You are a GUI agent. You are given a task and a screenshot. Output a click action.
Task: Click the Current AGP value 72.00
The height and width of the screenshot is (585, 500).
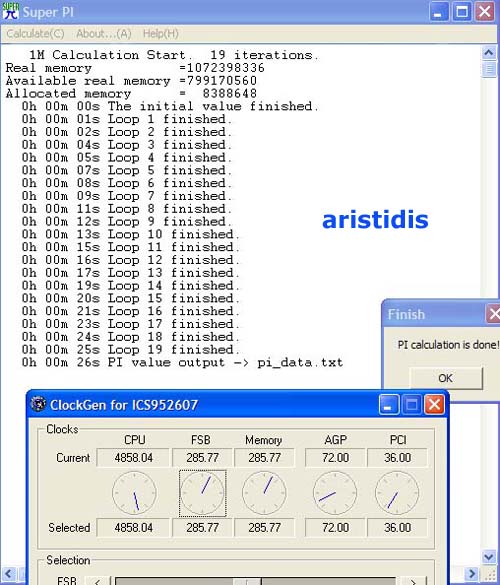[335, 458]
